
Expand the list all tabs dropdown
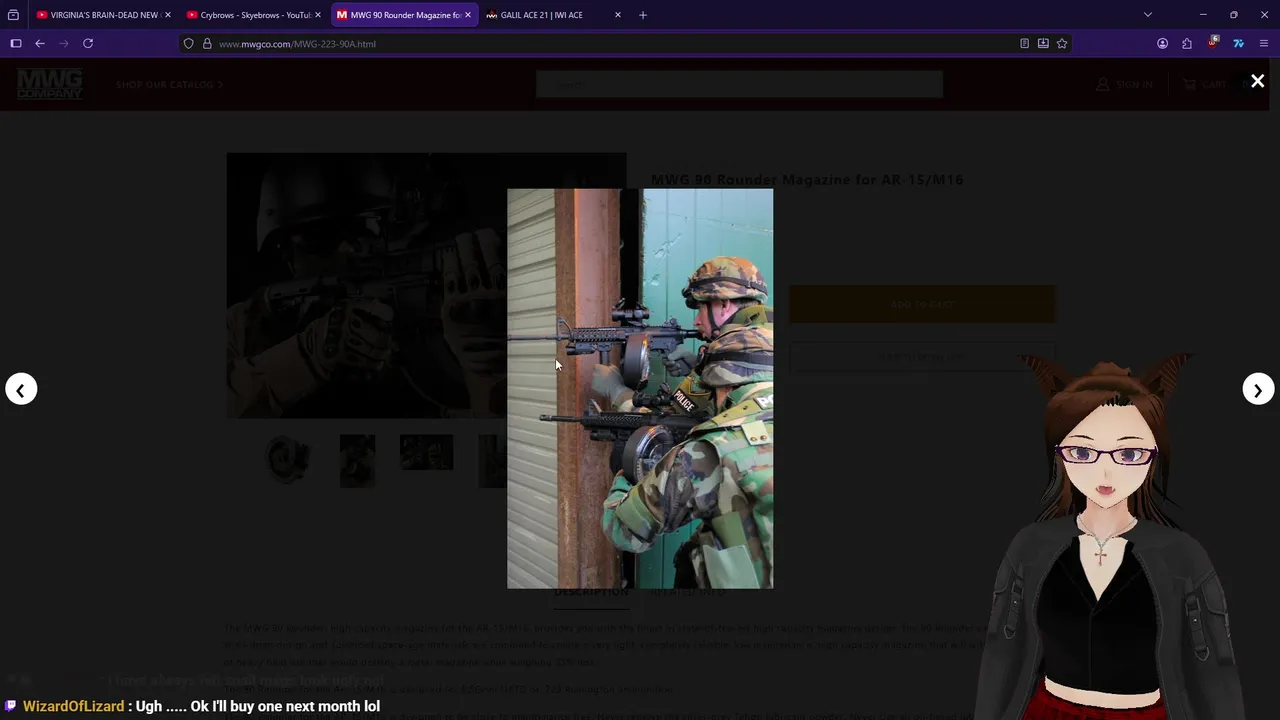tap(1148, 15)
